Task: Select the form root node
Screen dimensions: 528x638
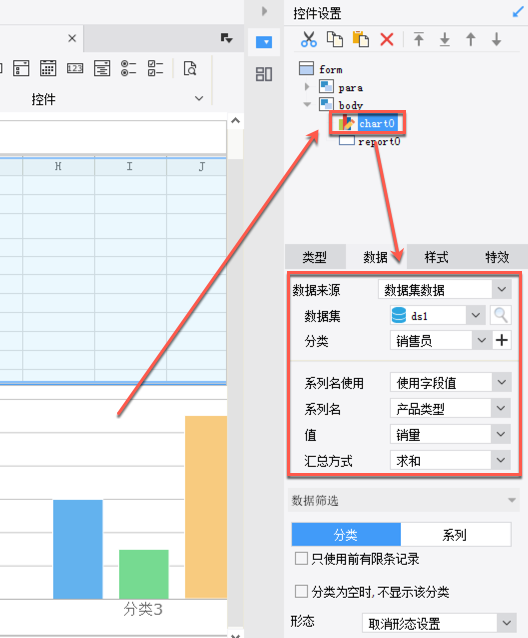Action: coord(331,70)
